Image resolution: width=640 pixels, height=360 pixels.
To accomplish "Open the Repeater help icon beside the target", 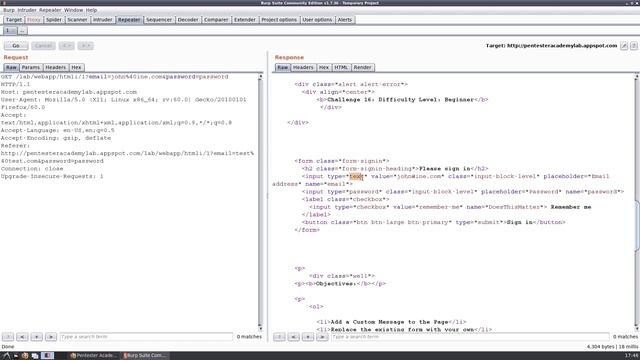I will (633, 46).
